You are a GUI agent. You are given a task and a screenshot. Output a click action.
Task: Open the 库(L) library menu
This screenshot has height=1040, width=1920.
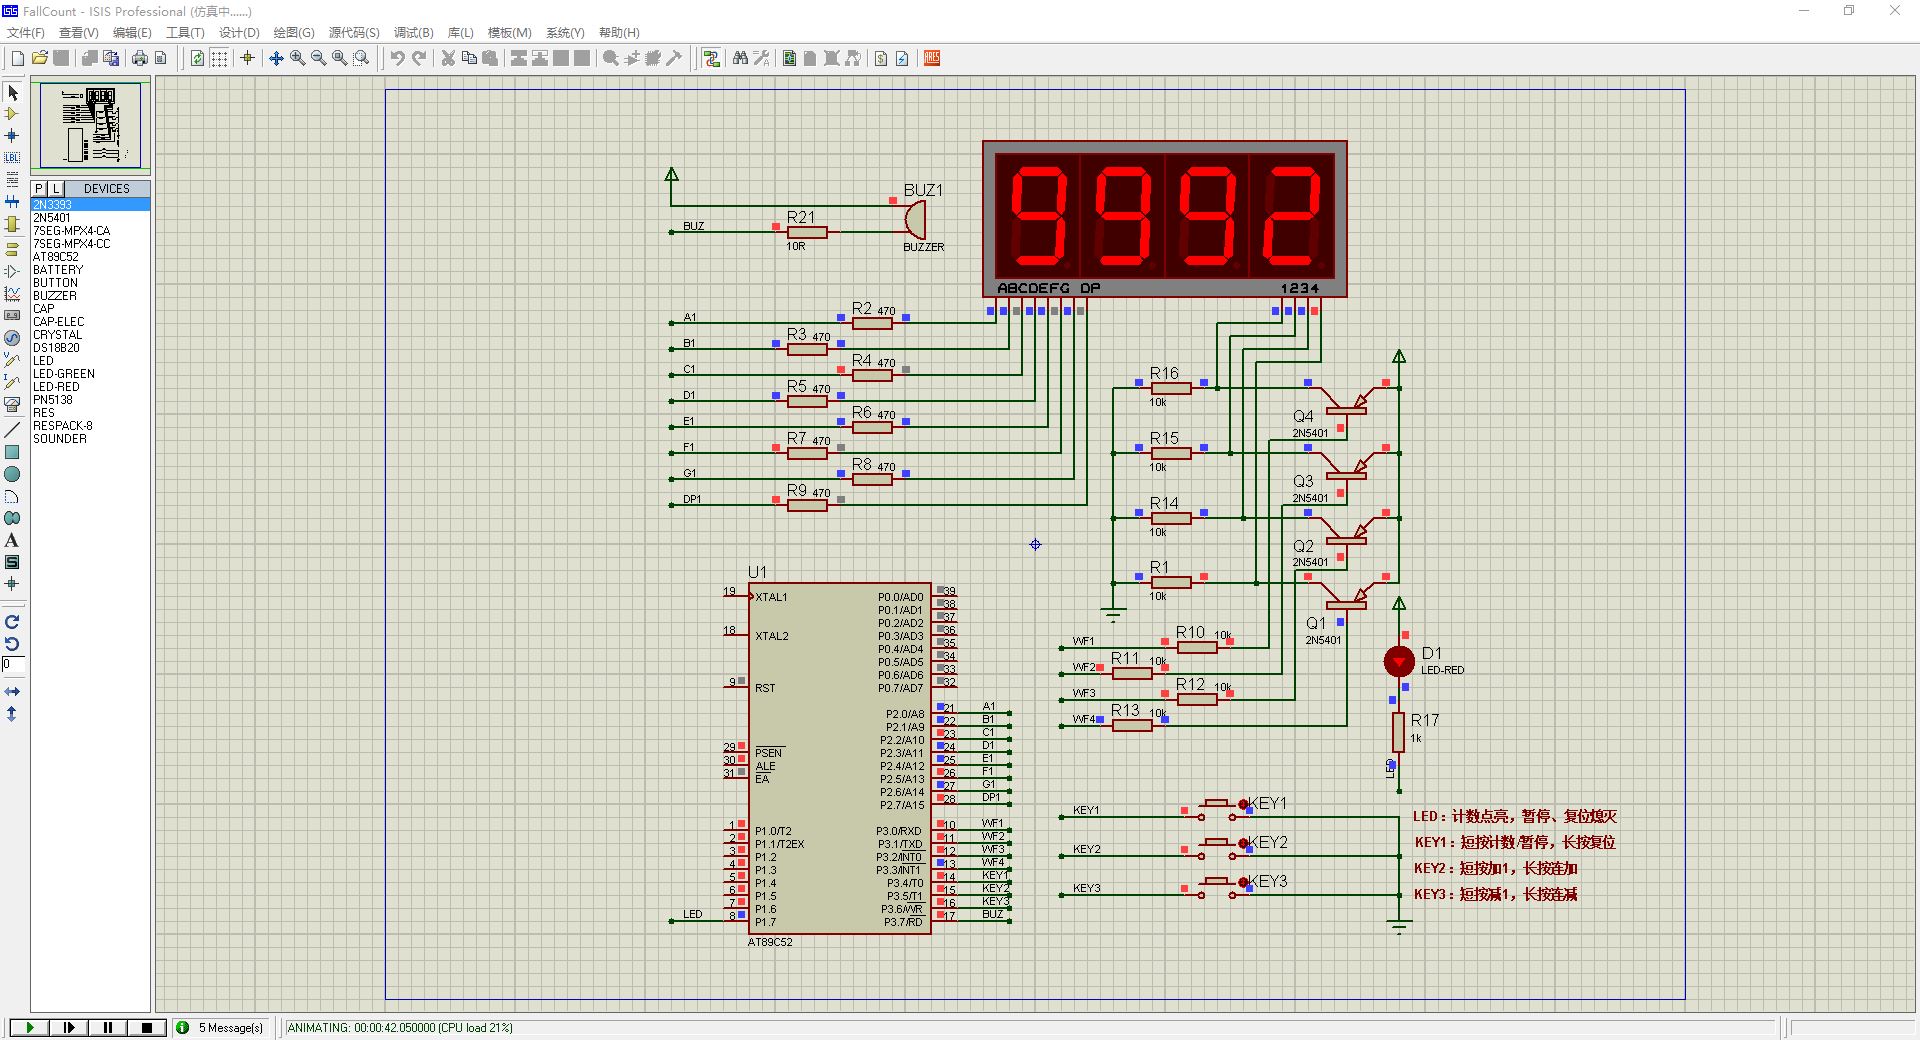coord(460,33)
